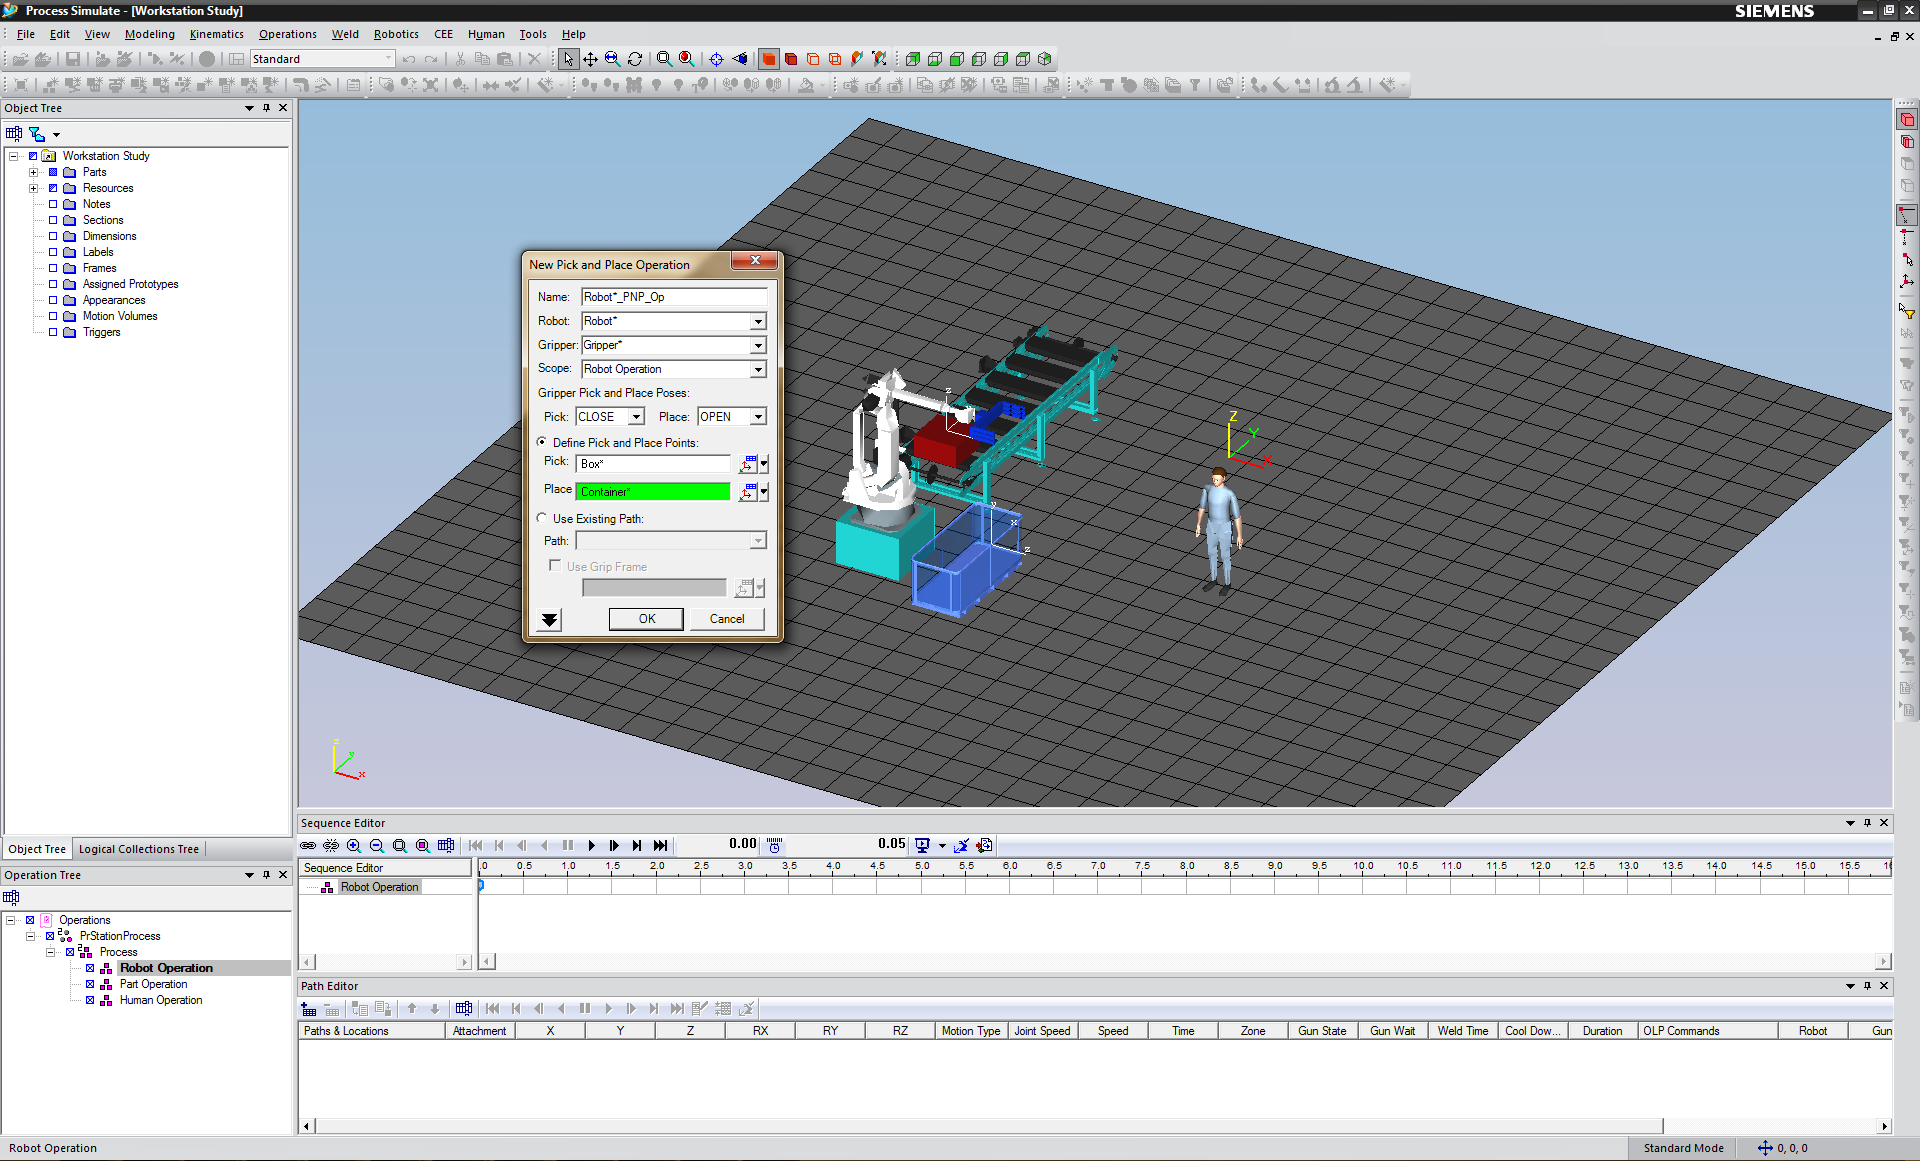The width and height of the screenshot is (1920, 1161).
Task: Open the Kinematics menu
Action: 217,34
